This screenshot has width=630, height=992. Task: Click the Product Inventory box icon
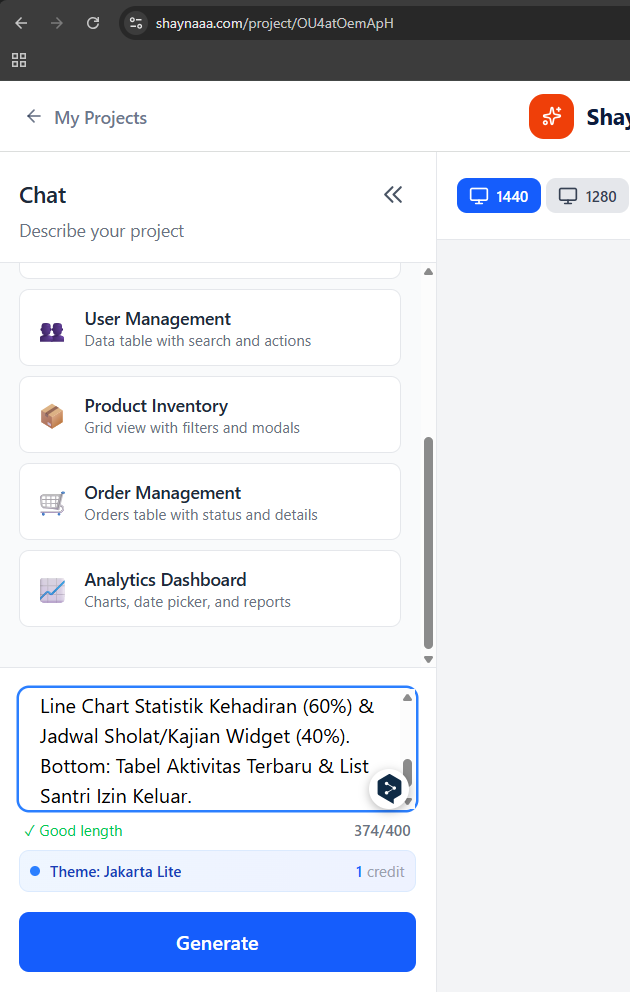[52, 416]
